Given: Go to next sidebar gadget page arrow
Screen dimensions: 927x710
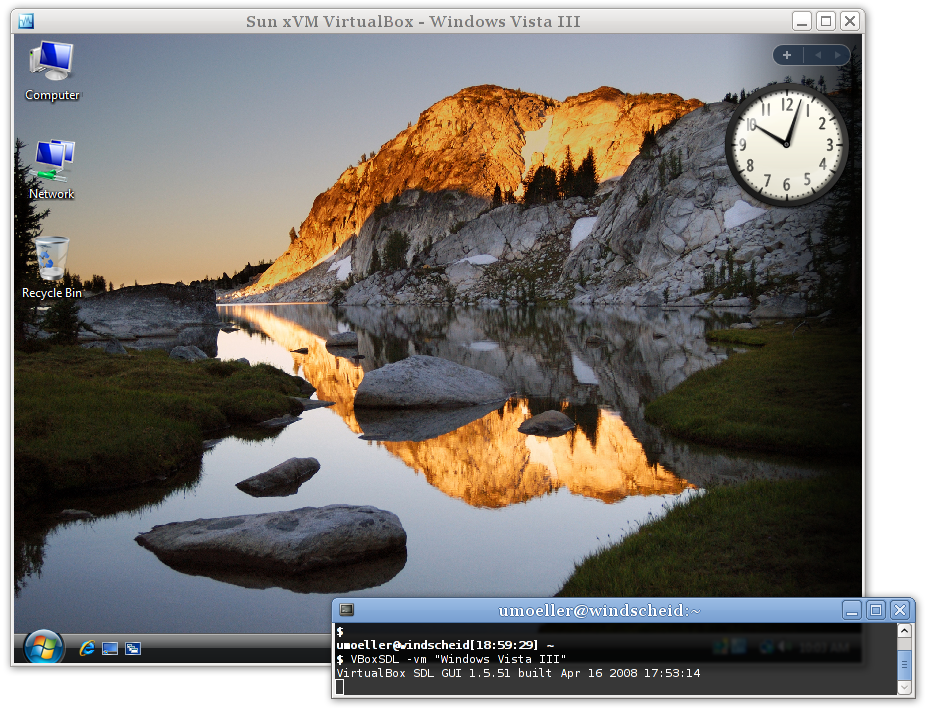Looking at the screenshot, I should click(x=837, y=55).
